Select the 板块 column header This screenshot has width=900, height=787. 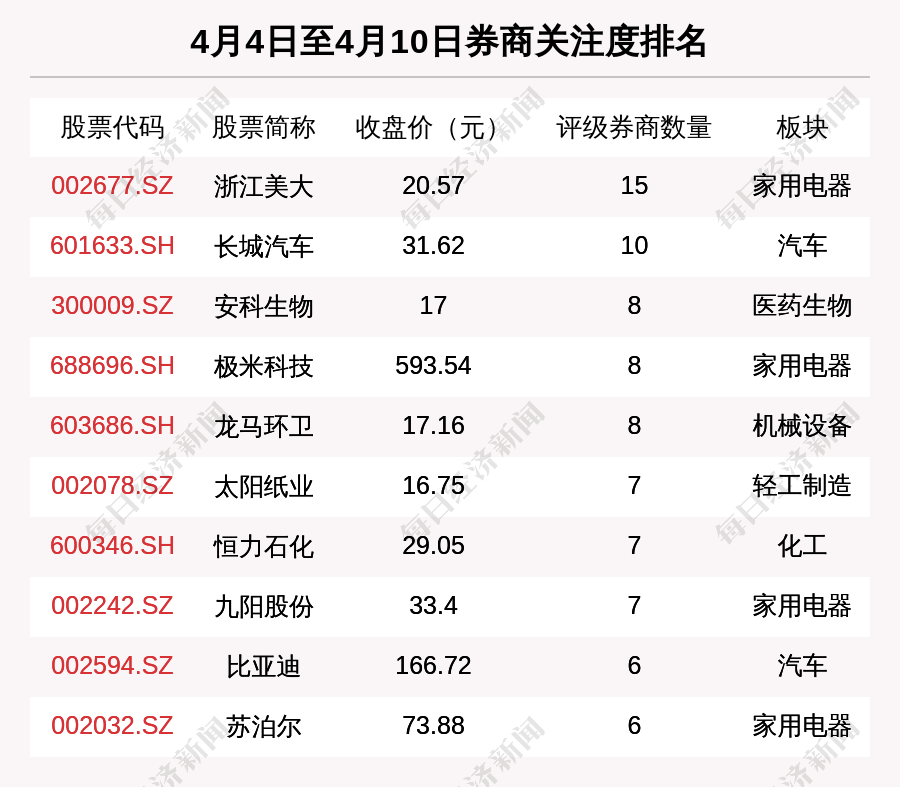tap(802, 127)
